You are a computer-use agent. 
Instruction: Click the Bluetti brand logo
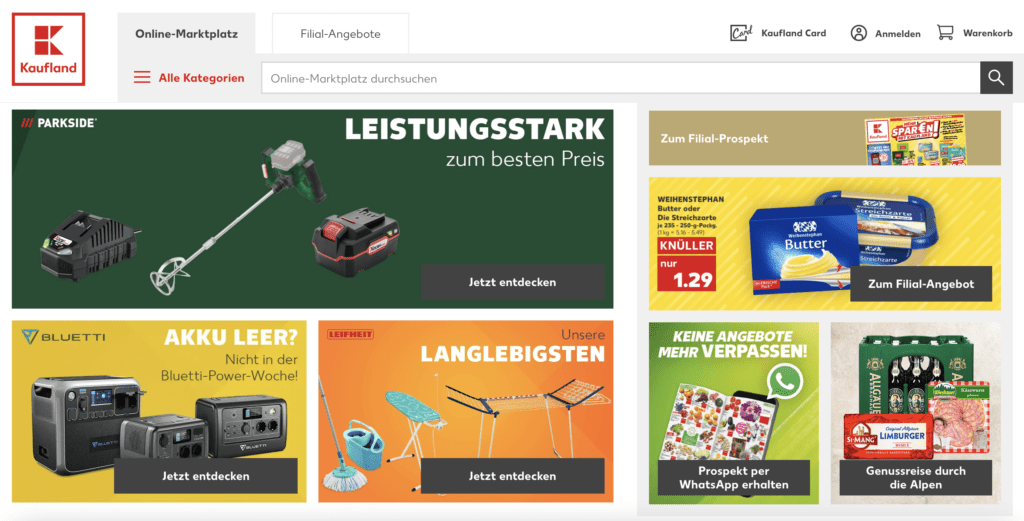63,337
